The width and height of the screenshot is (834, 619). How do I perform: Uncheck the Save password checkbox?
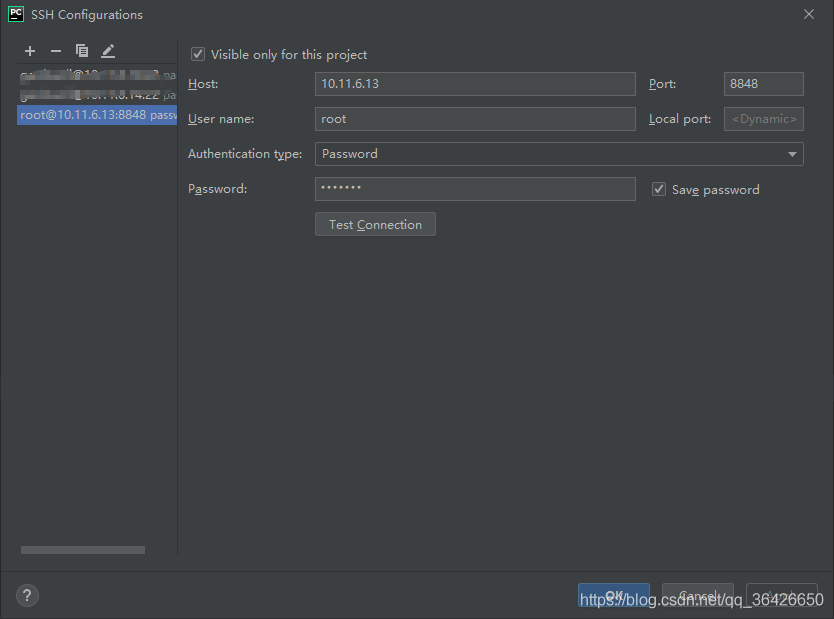pyautogui.click(x=659, y=189)
